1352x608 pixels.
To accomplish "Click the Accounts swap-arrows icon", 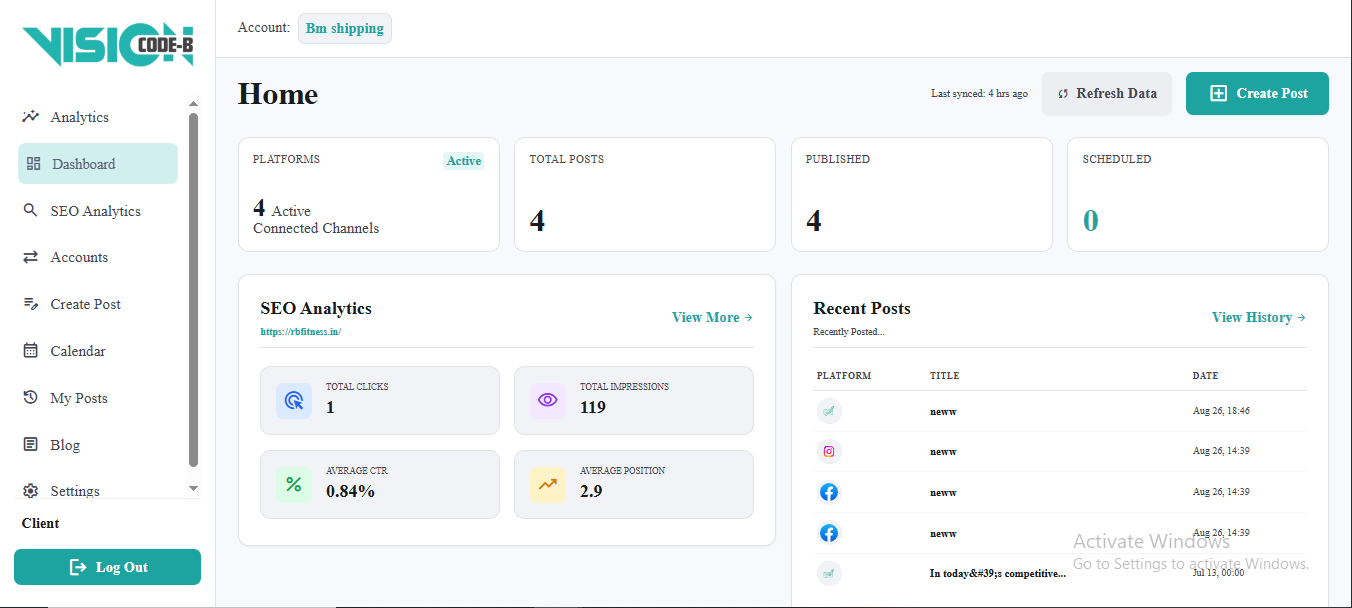I will click(30, 257).
